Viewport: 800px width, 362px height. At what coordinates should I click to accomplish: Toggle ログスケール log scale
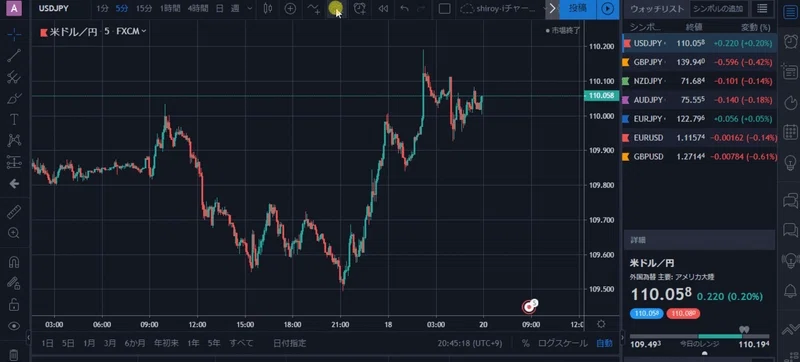point(562,343)
